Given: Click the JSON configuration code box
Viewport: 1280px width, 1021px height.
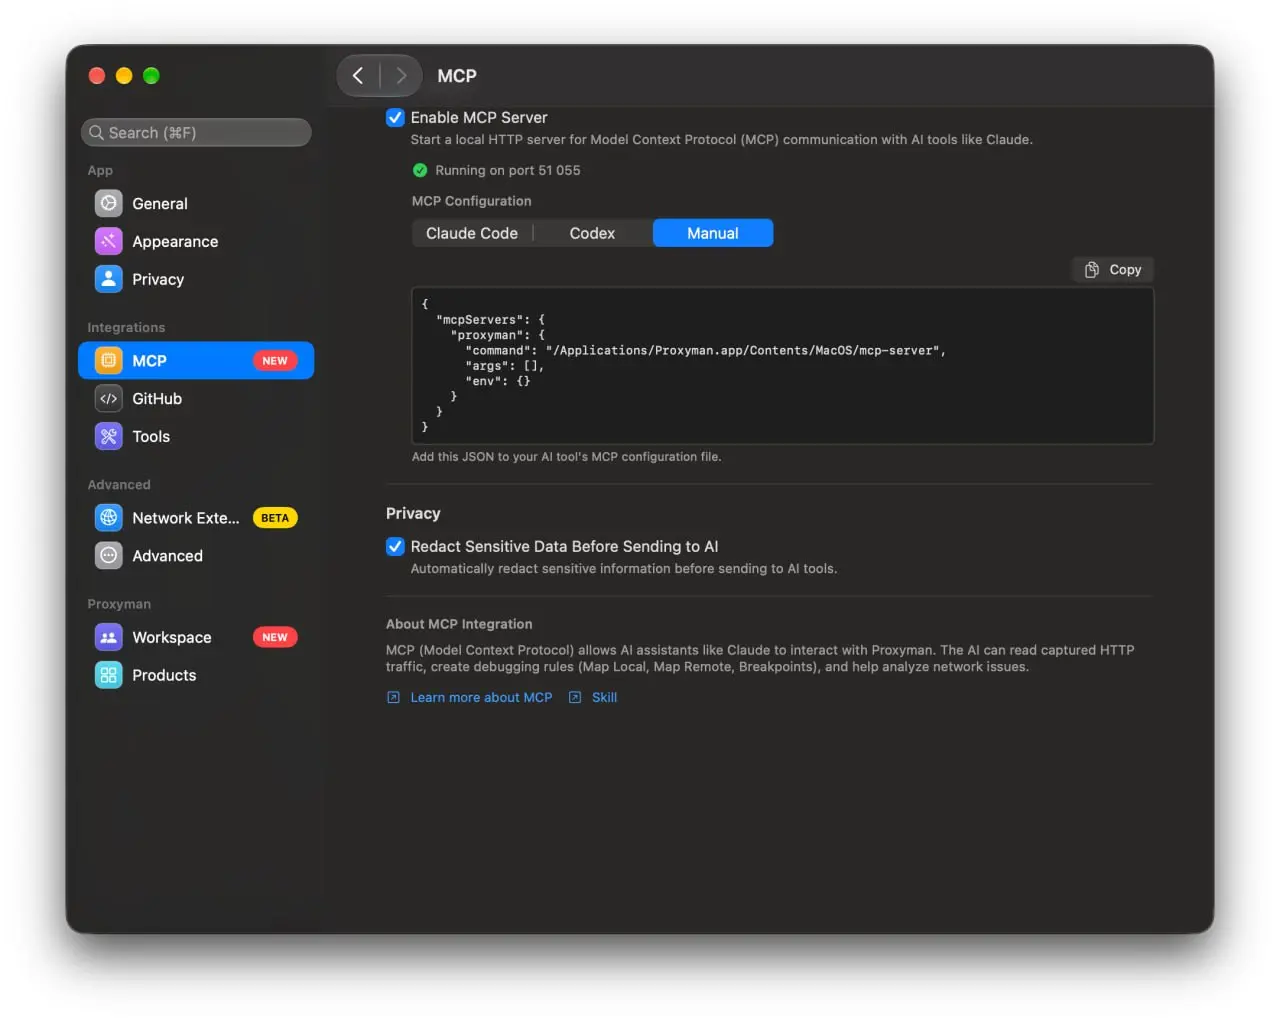Looking at the screenshot, I should [783, 366].
